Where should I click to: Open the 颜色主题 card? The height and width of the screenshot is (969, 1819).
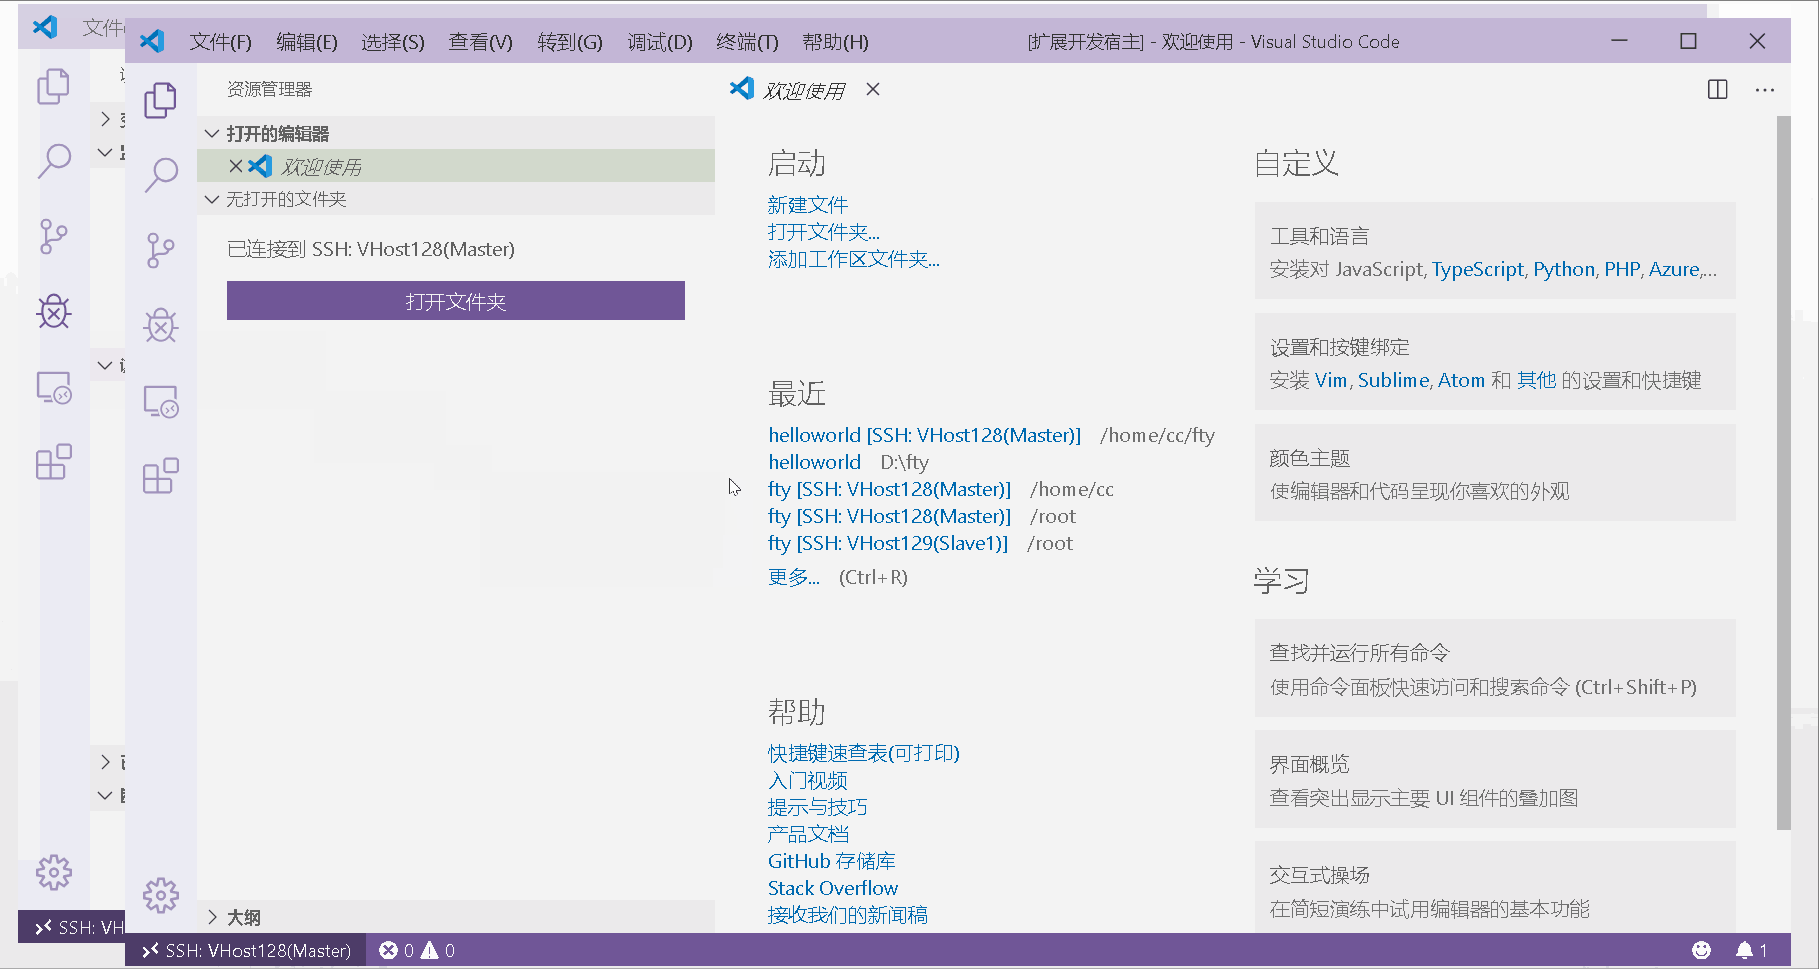point(1495,473)
